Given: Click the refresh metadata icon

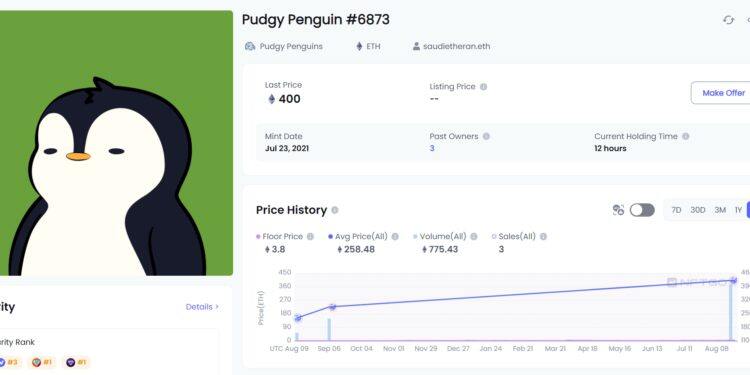Looking at the screenshot, I should [x=728, y=20].
